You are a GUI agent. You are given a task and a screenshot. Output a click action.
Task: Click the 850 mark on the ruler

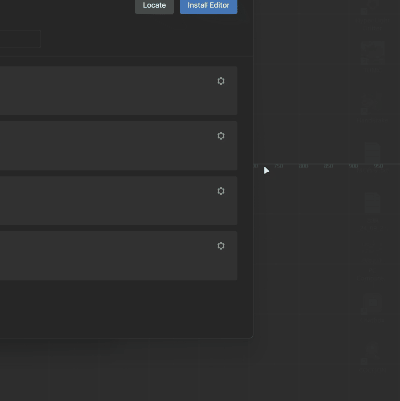[328, 166]
